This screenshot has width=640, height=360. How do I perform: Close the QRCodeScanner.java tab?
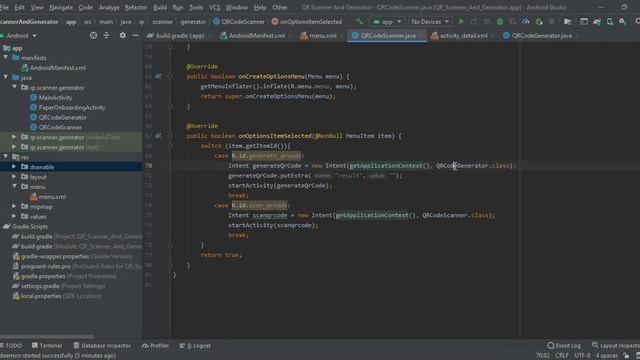click(422, 36)
